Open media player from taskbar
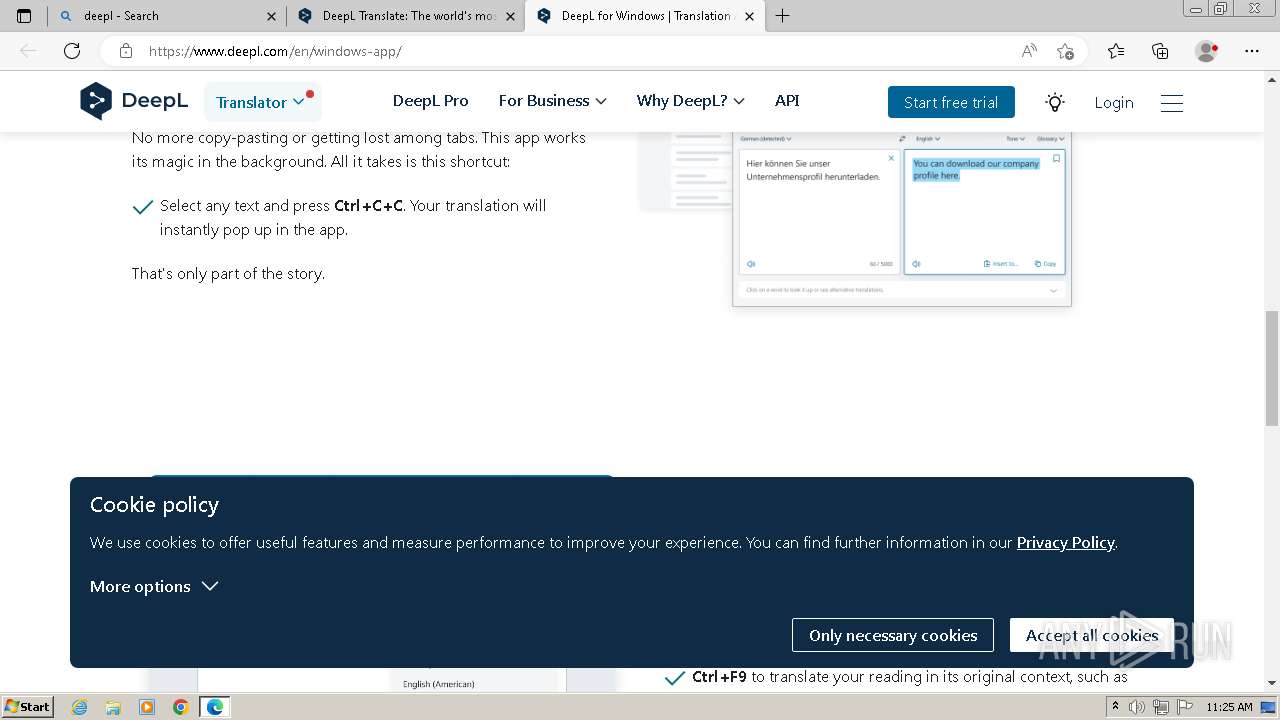The height and width of the screenshot is (720, 1280). coord(147,707)
